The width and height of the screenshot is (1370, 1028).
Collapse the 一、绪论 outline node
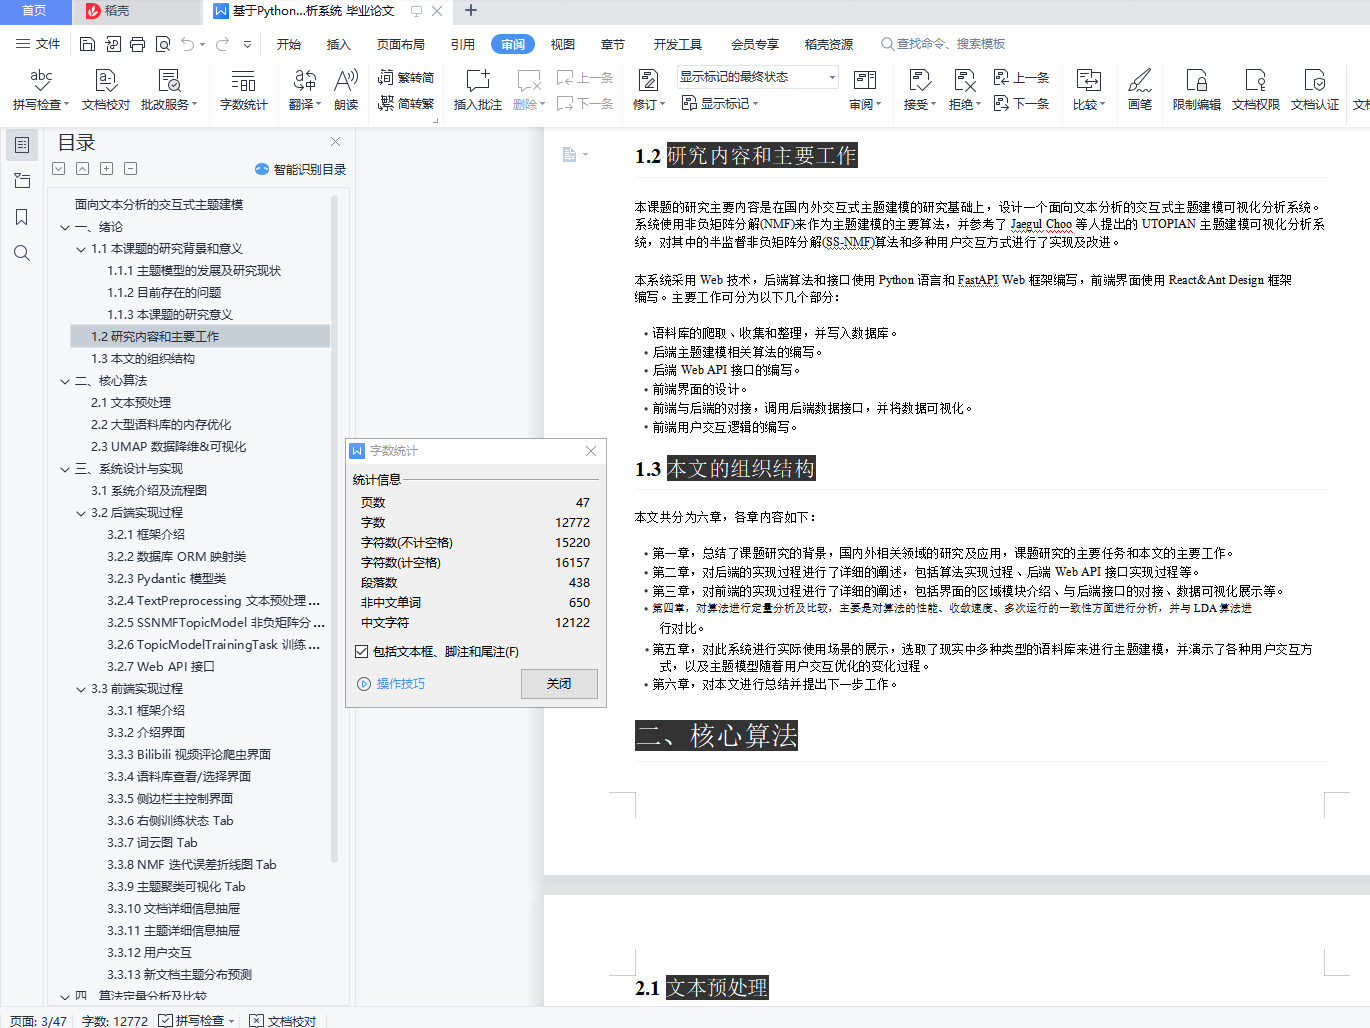point(65,227)
